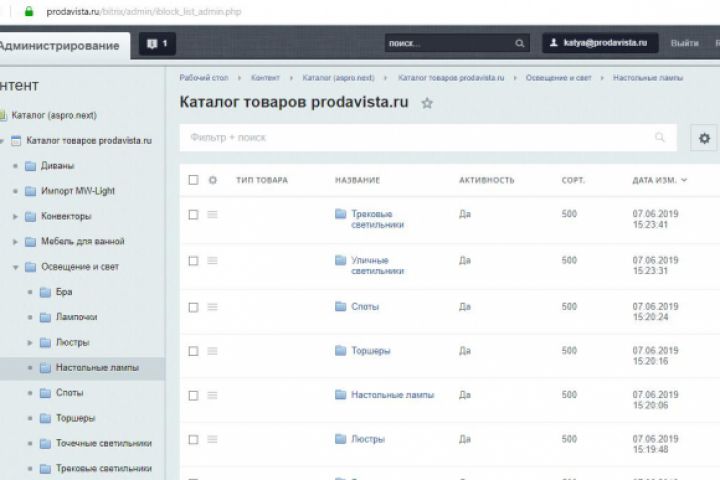Open row actions menu for Люстры row
Image resolution: width=720 pixels, height=480 pixels.
point(212,439)
